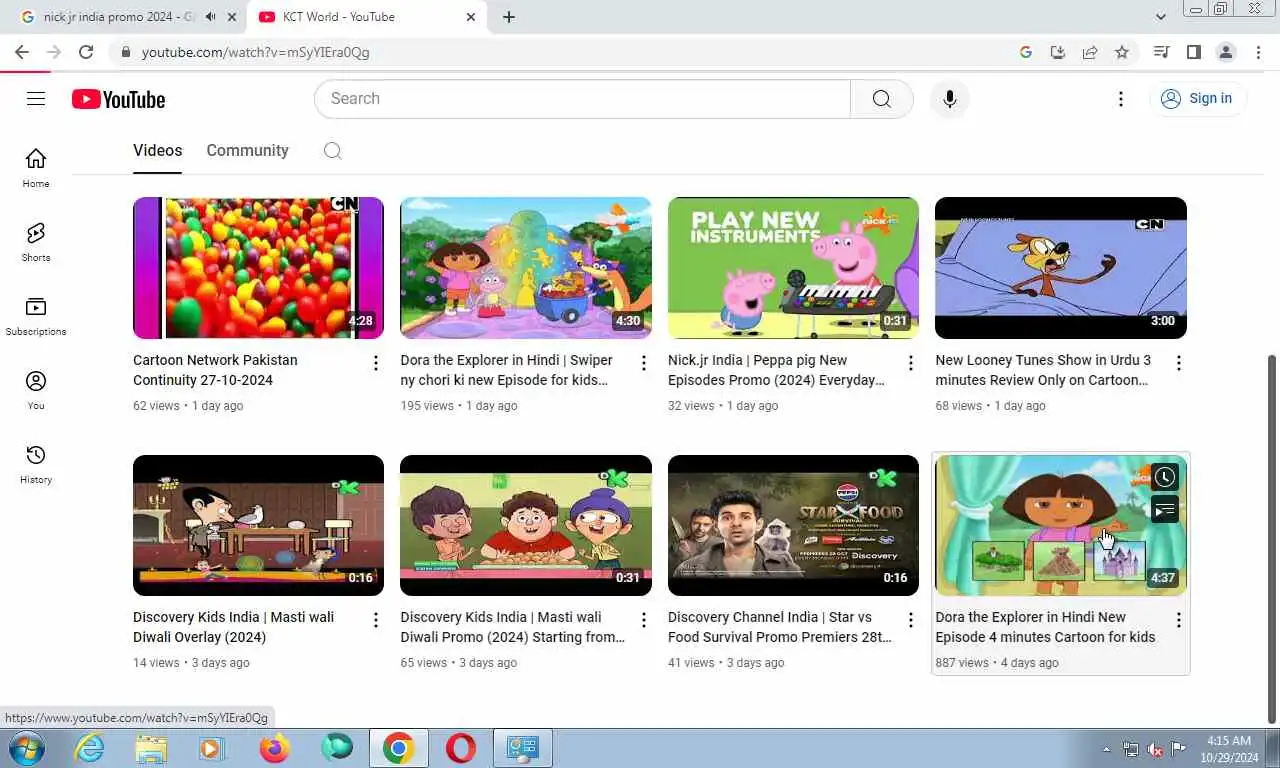Viewport: 1280px width, 768px height.
Task: Open the Chrome tab search chevron
Action: click(x=1160, y=17)
